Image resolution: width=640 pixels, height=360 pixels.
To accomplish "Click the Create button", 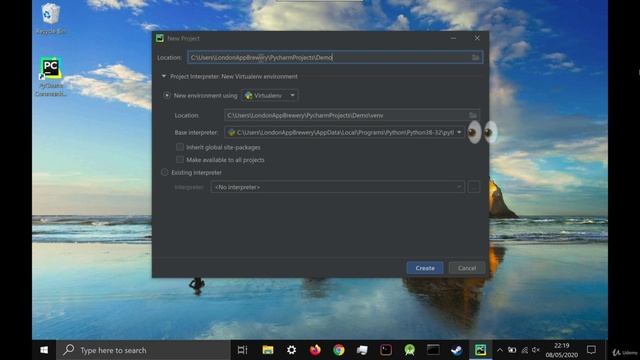I will tap(425, 268).
